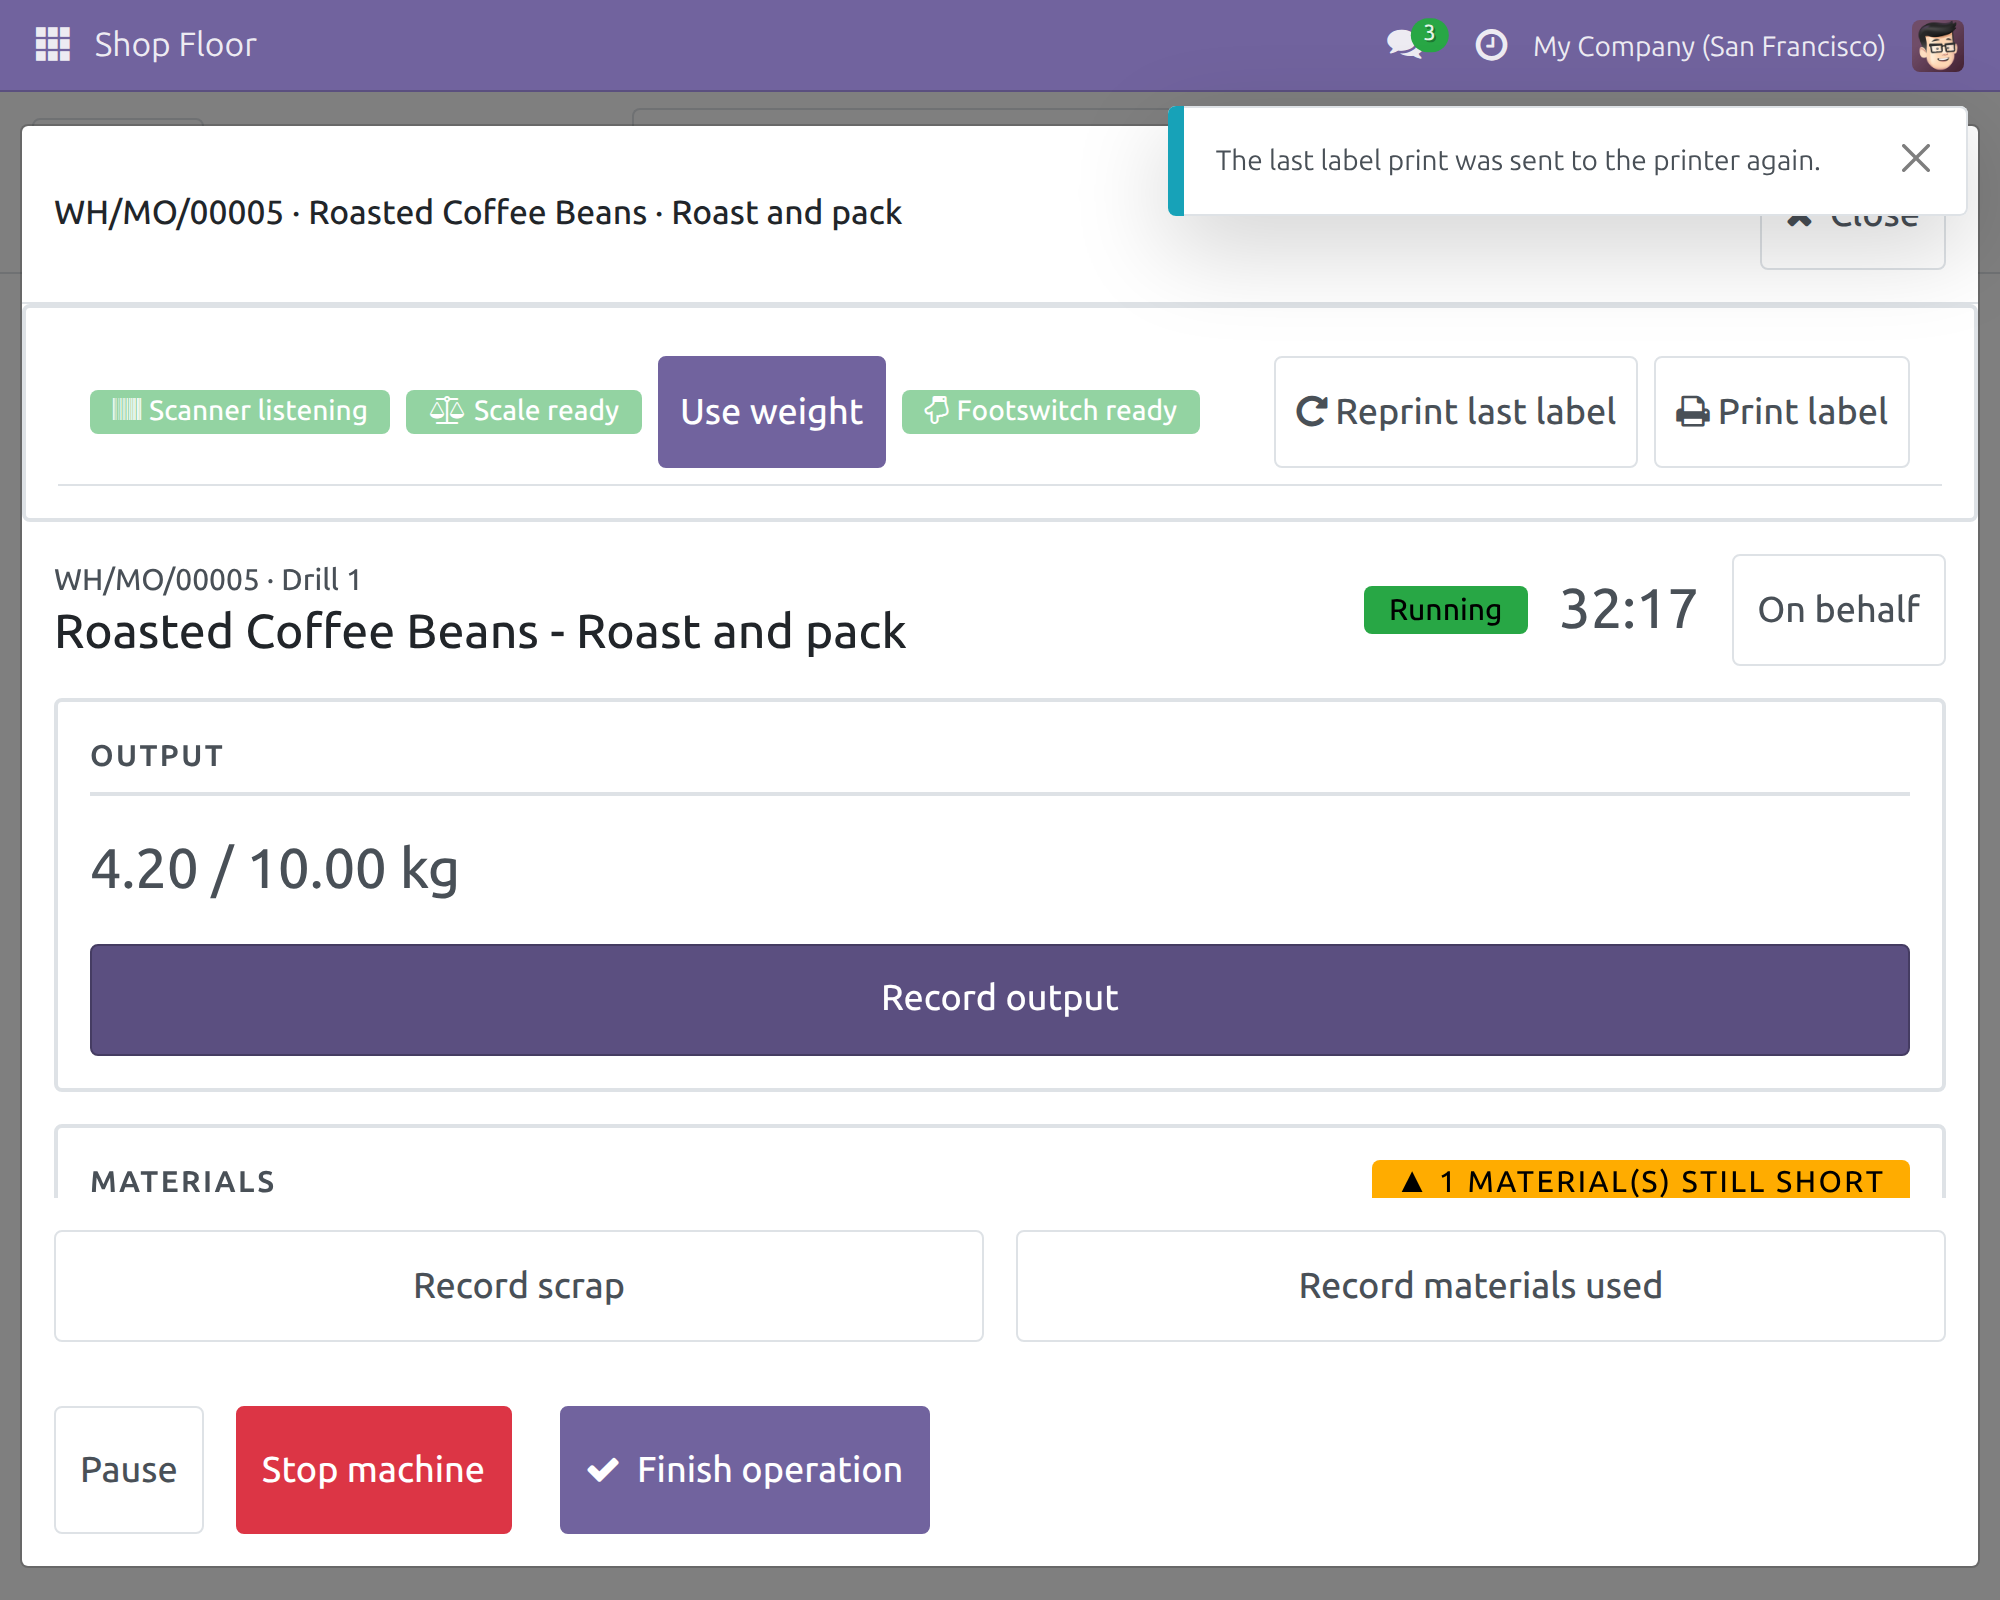Click Record materials used
The image size is (2000, 1600).
pyautogui.click(x=1481, y=1286)
